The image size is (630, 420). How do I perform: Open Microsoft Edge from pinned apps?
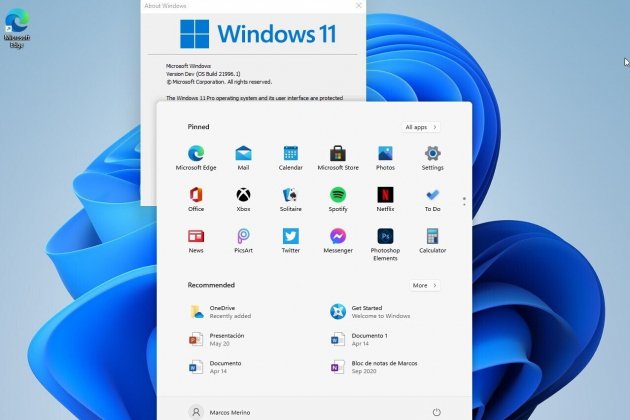[x=196, y=158]
